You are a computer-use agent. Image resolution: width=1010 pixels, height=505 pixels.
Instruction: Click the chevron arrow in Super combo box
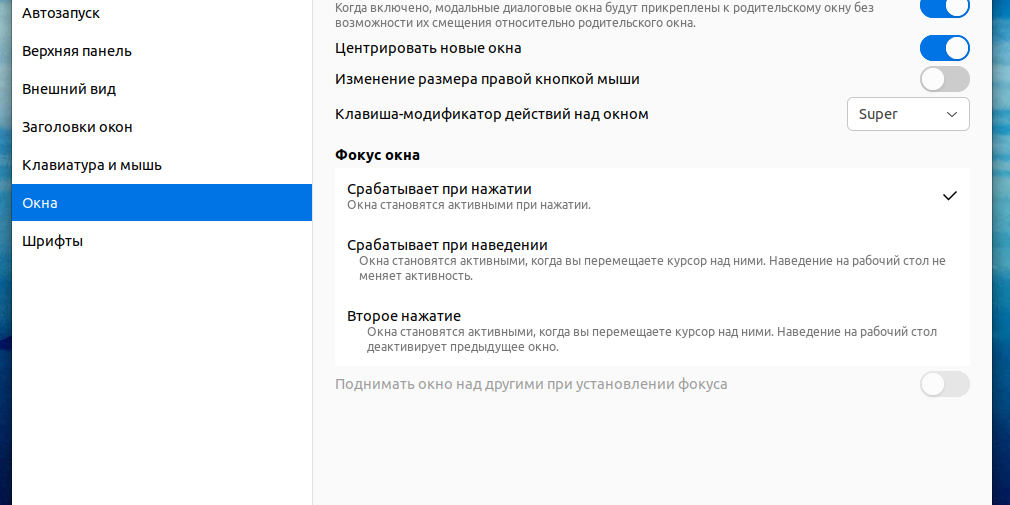[x=951, y=114]
